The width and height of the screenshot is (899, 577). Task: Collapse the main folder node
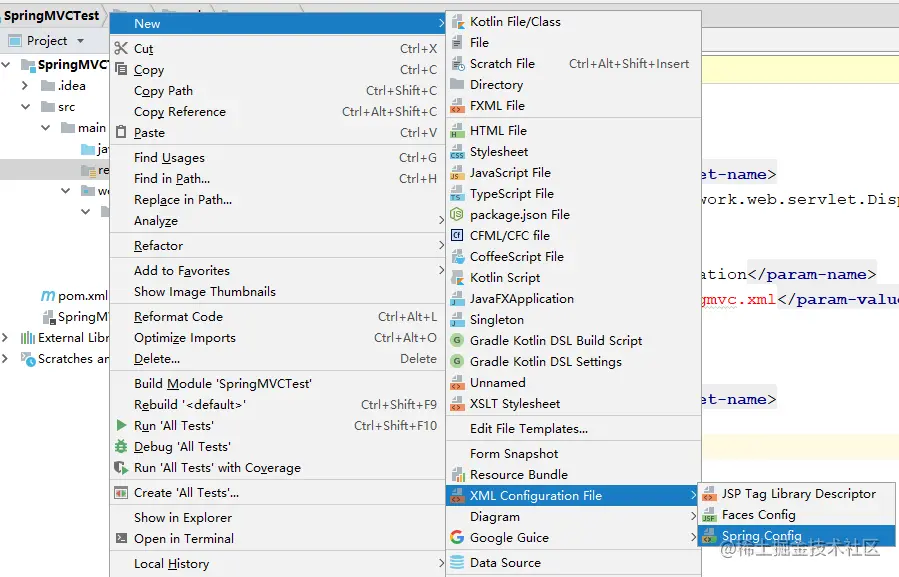(45, 127)
